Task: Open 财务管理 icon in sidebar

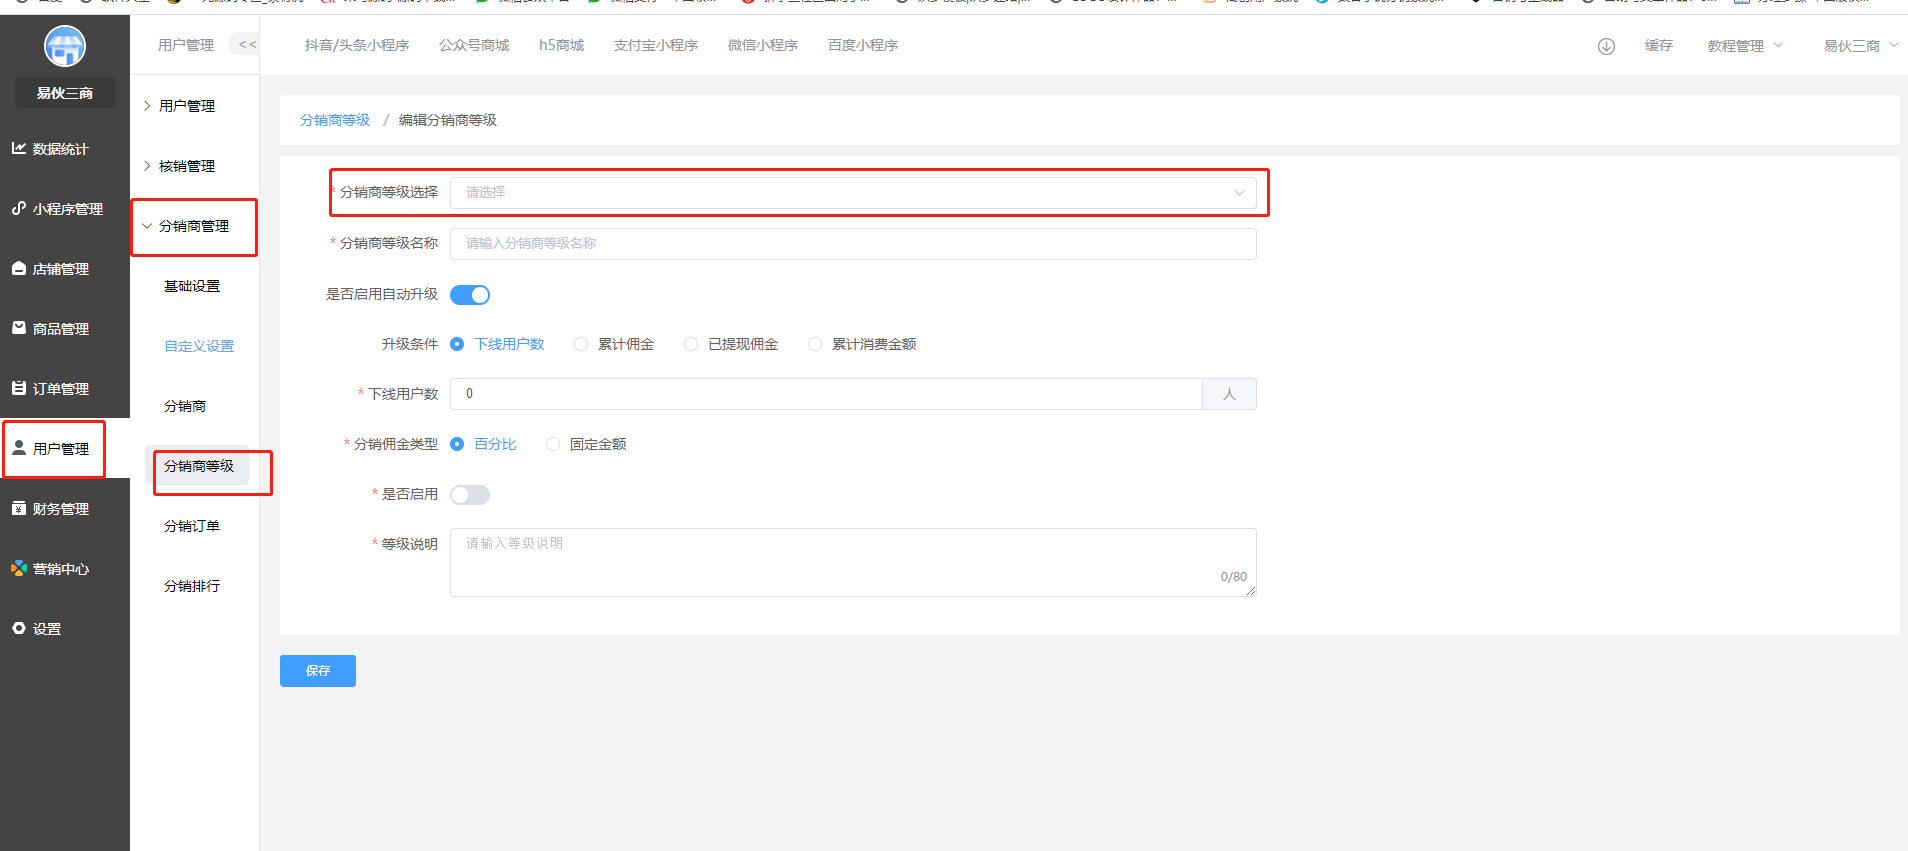Action: tap(19, 508)
